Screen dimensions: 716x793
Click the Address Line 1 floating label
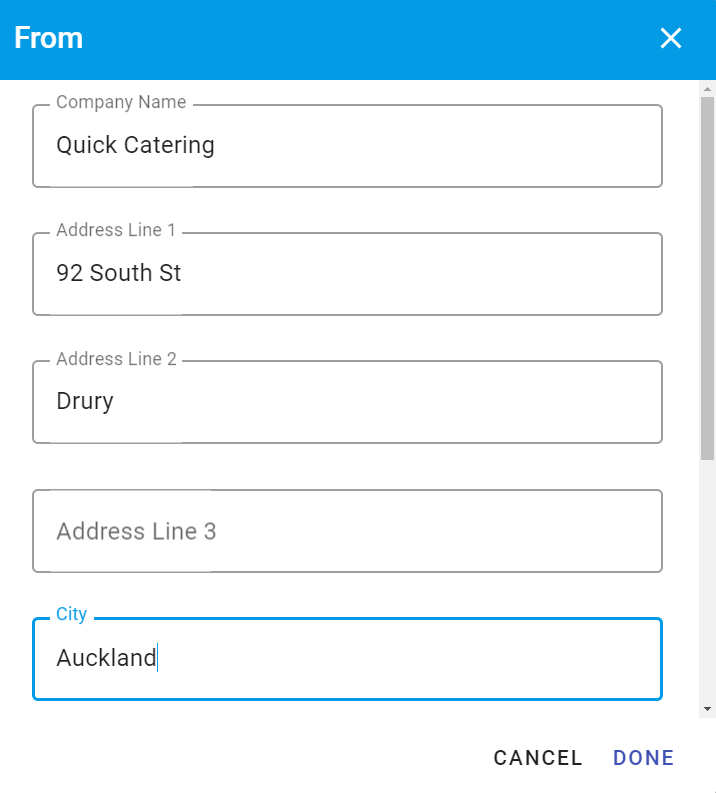116,230
